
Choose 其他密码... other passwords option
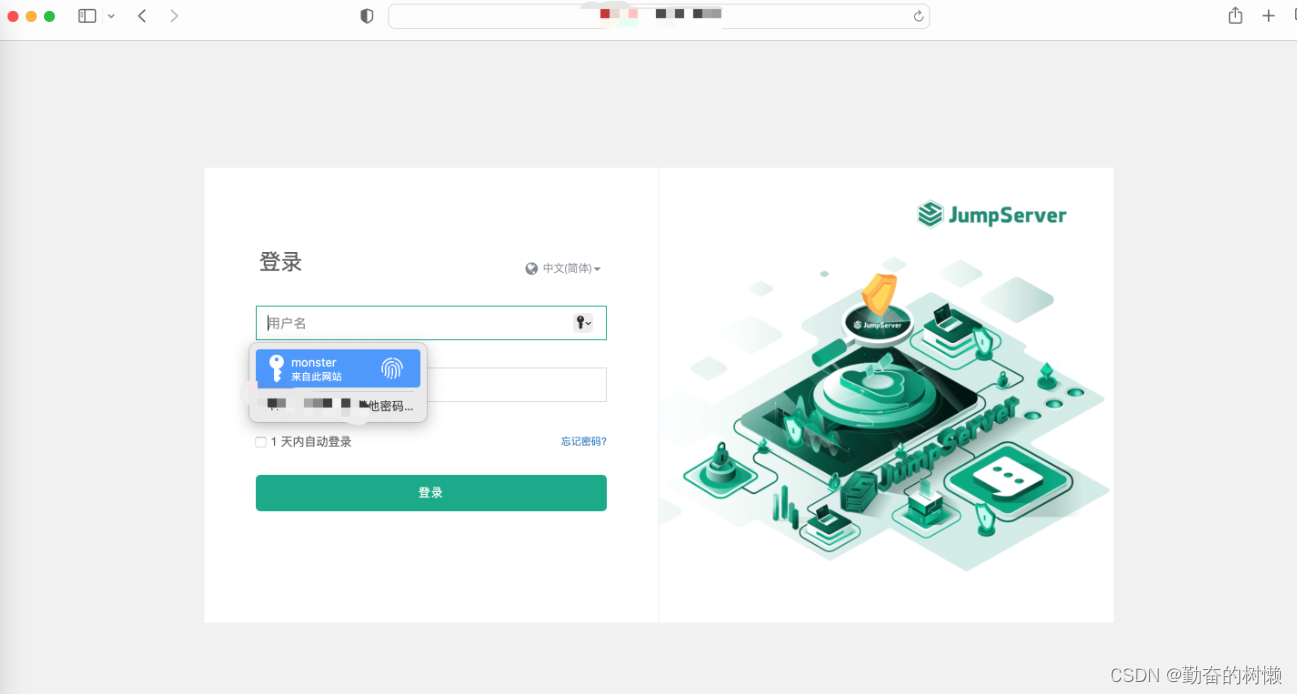point(338,405)
